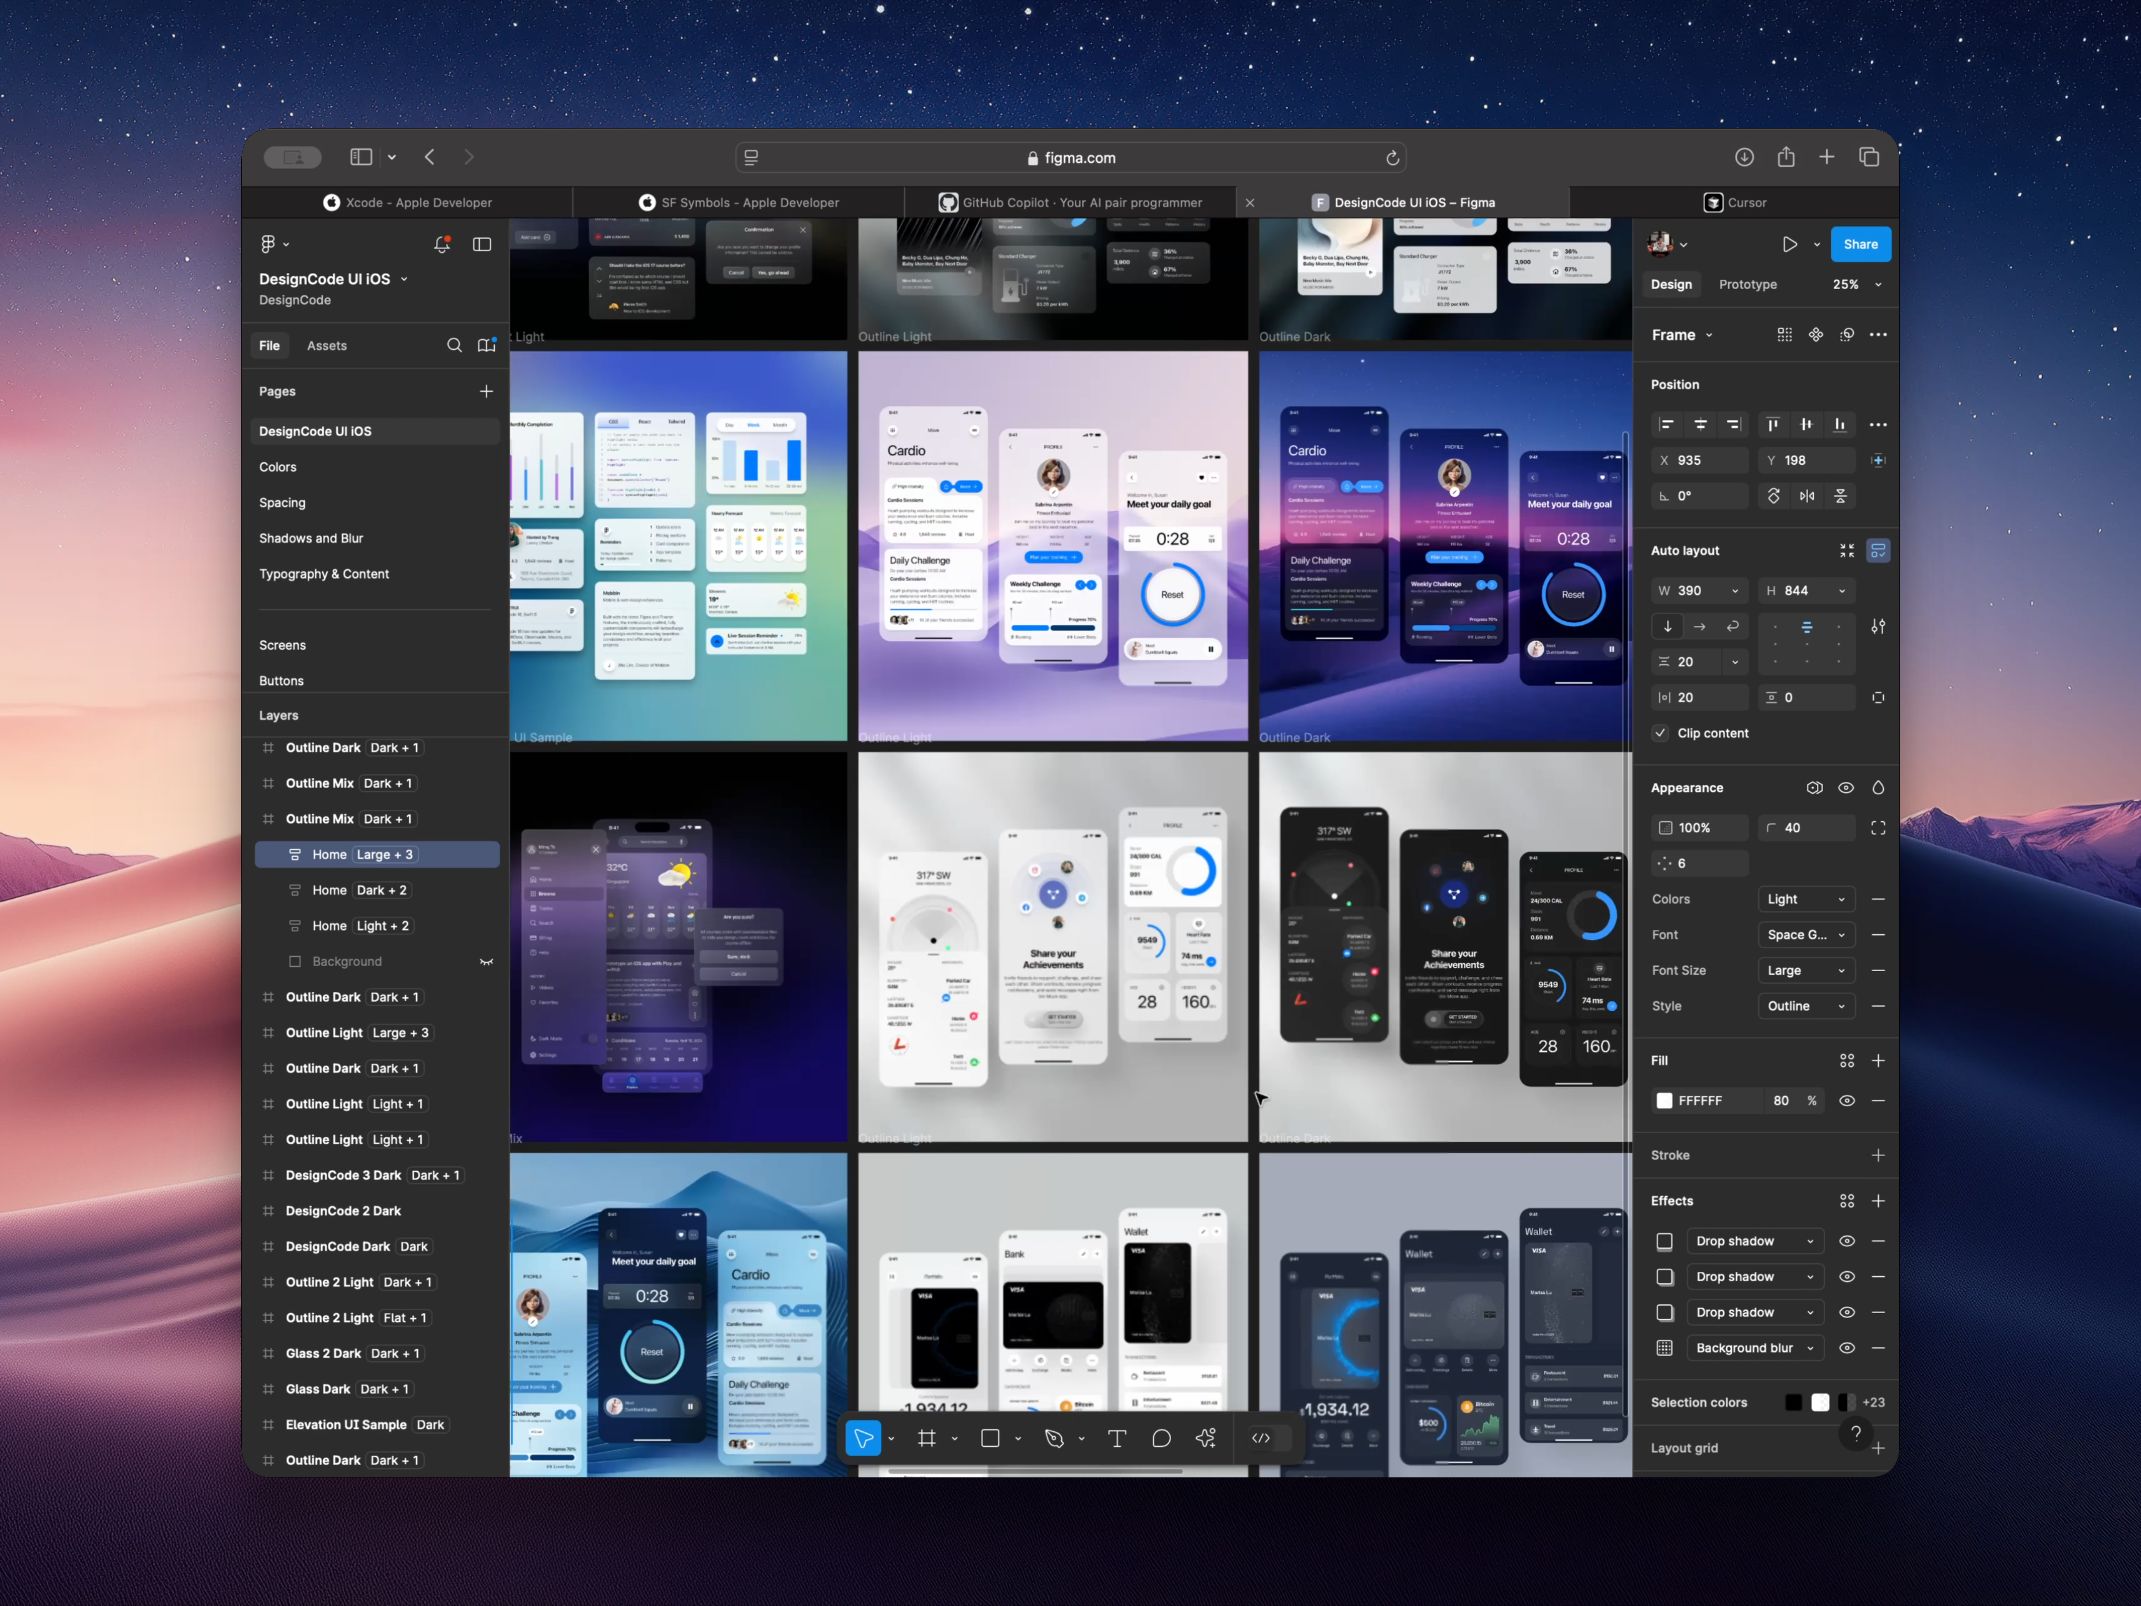Open Frame type dropdown chevron
Screen dimensions: 2141x1606
1709,335
